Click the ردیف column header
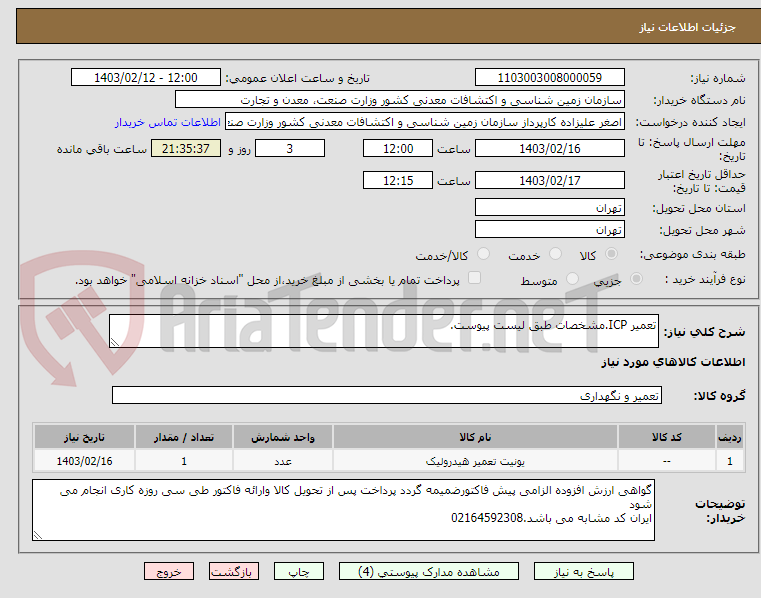The width and height of the screenshot is (761, 598). click(730, 437)
